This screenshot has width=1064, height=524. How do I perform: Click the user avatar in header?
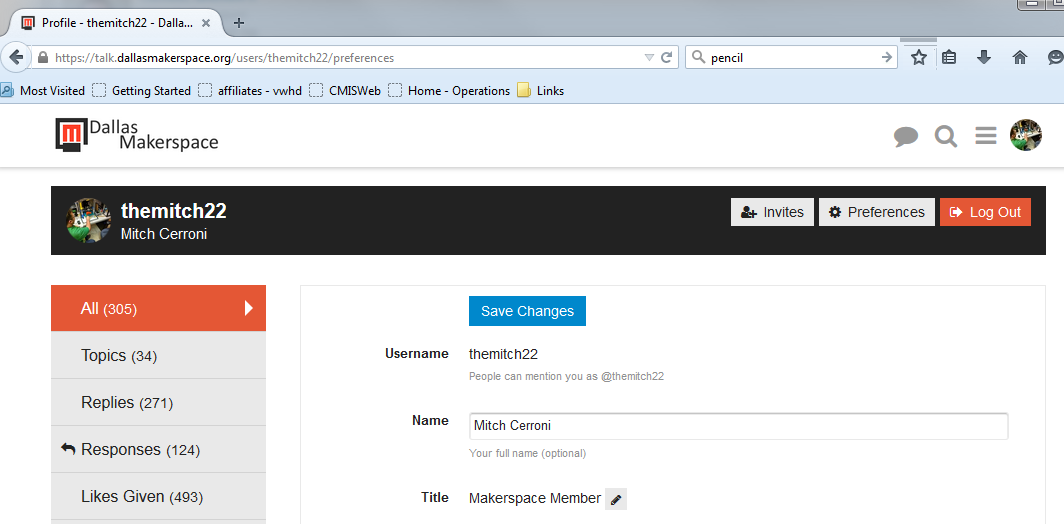(1026, 135)
